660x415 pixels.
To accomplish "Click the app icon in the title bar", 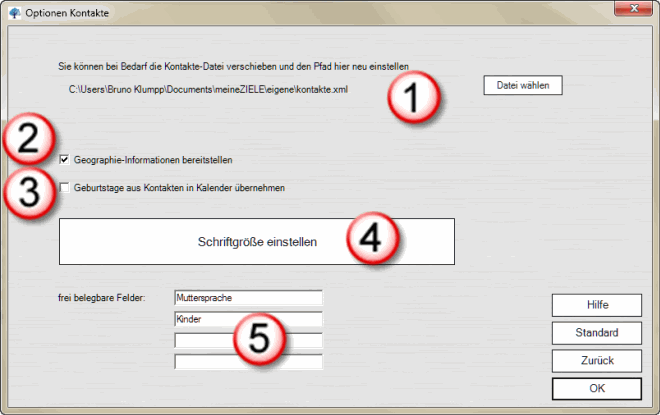I will [13, 12].
